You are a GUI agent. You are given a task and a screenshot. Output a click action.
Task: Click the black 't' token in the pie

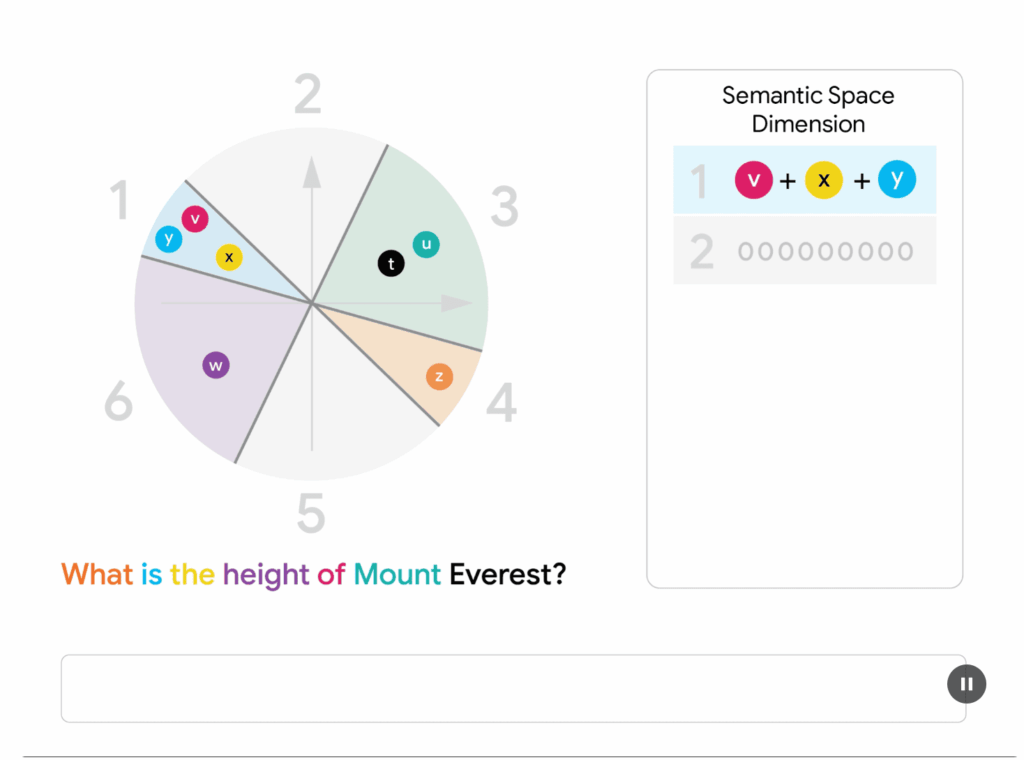pyautogui.click(x=391, y=263)
